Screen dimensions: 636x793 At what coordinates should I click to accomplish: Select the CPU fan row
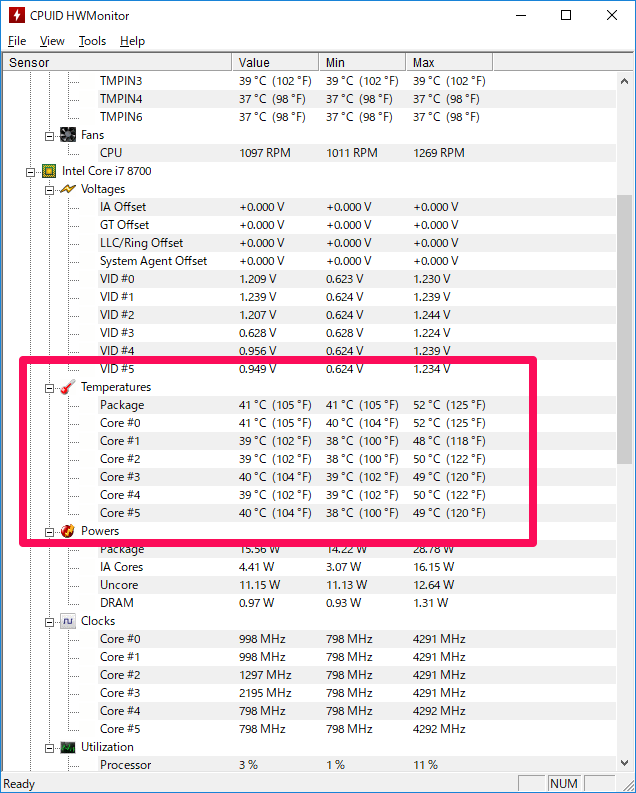pyautogui.click(x=357, y=153)
